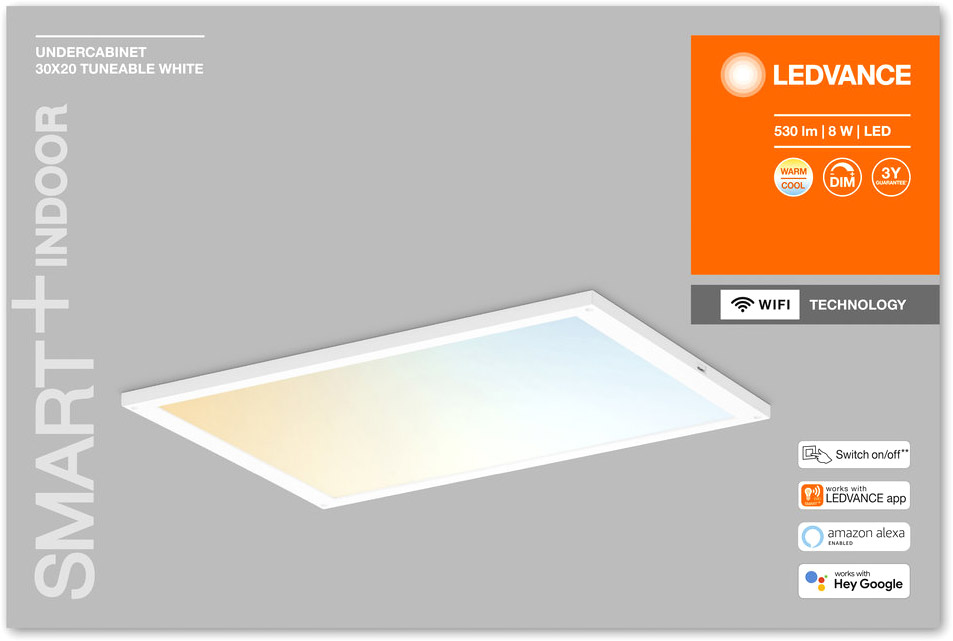Click the TECHNOLOGY text in gray bar

click(x=858, y=305)
